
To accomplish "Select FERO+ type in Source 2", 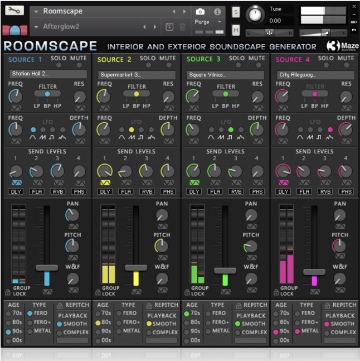I will coord(119,322).
